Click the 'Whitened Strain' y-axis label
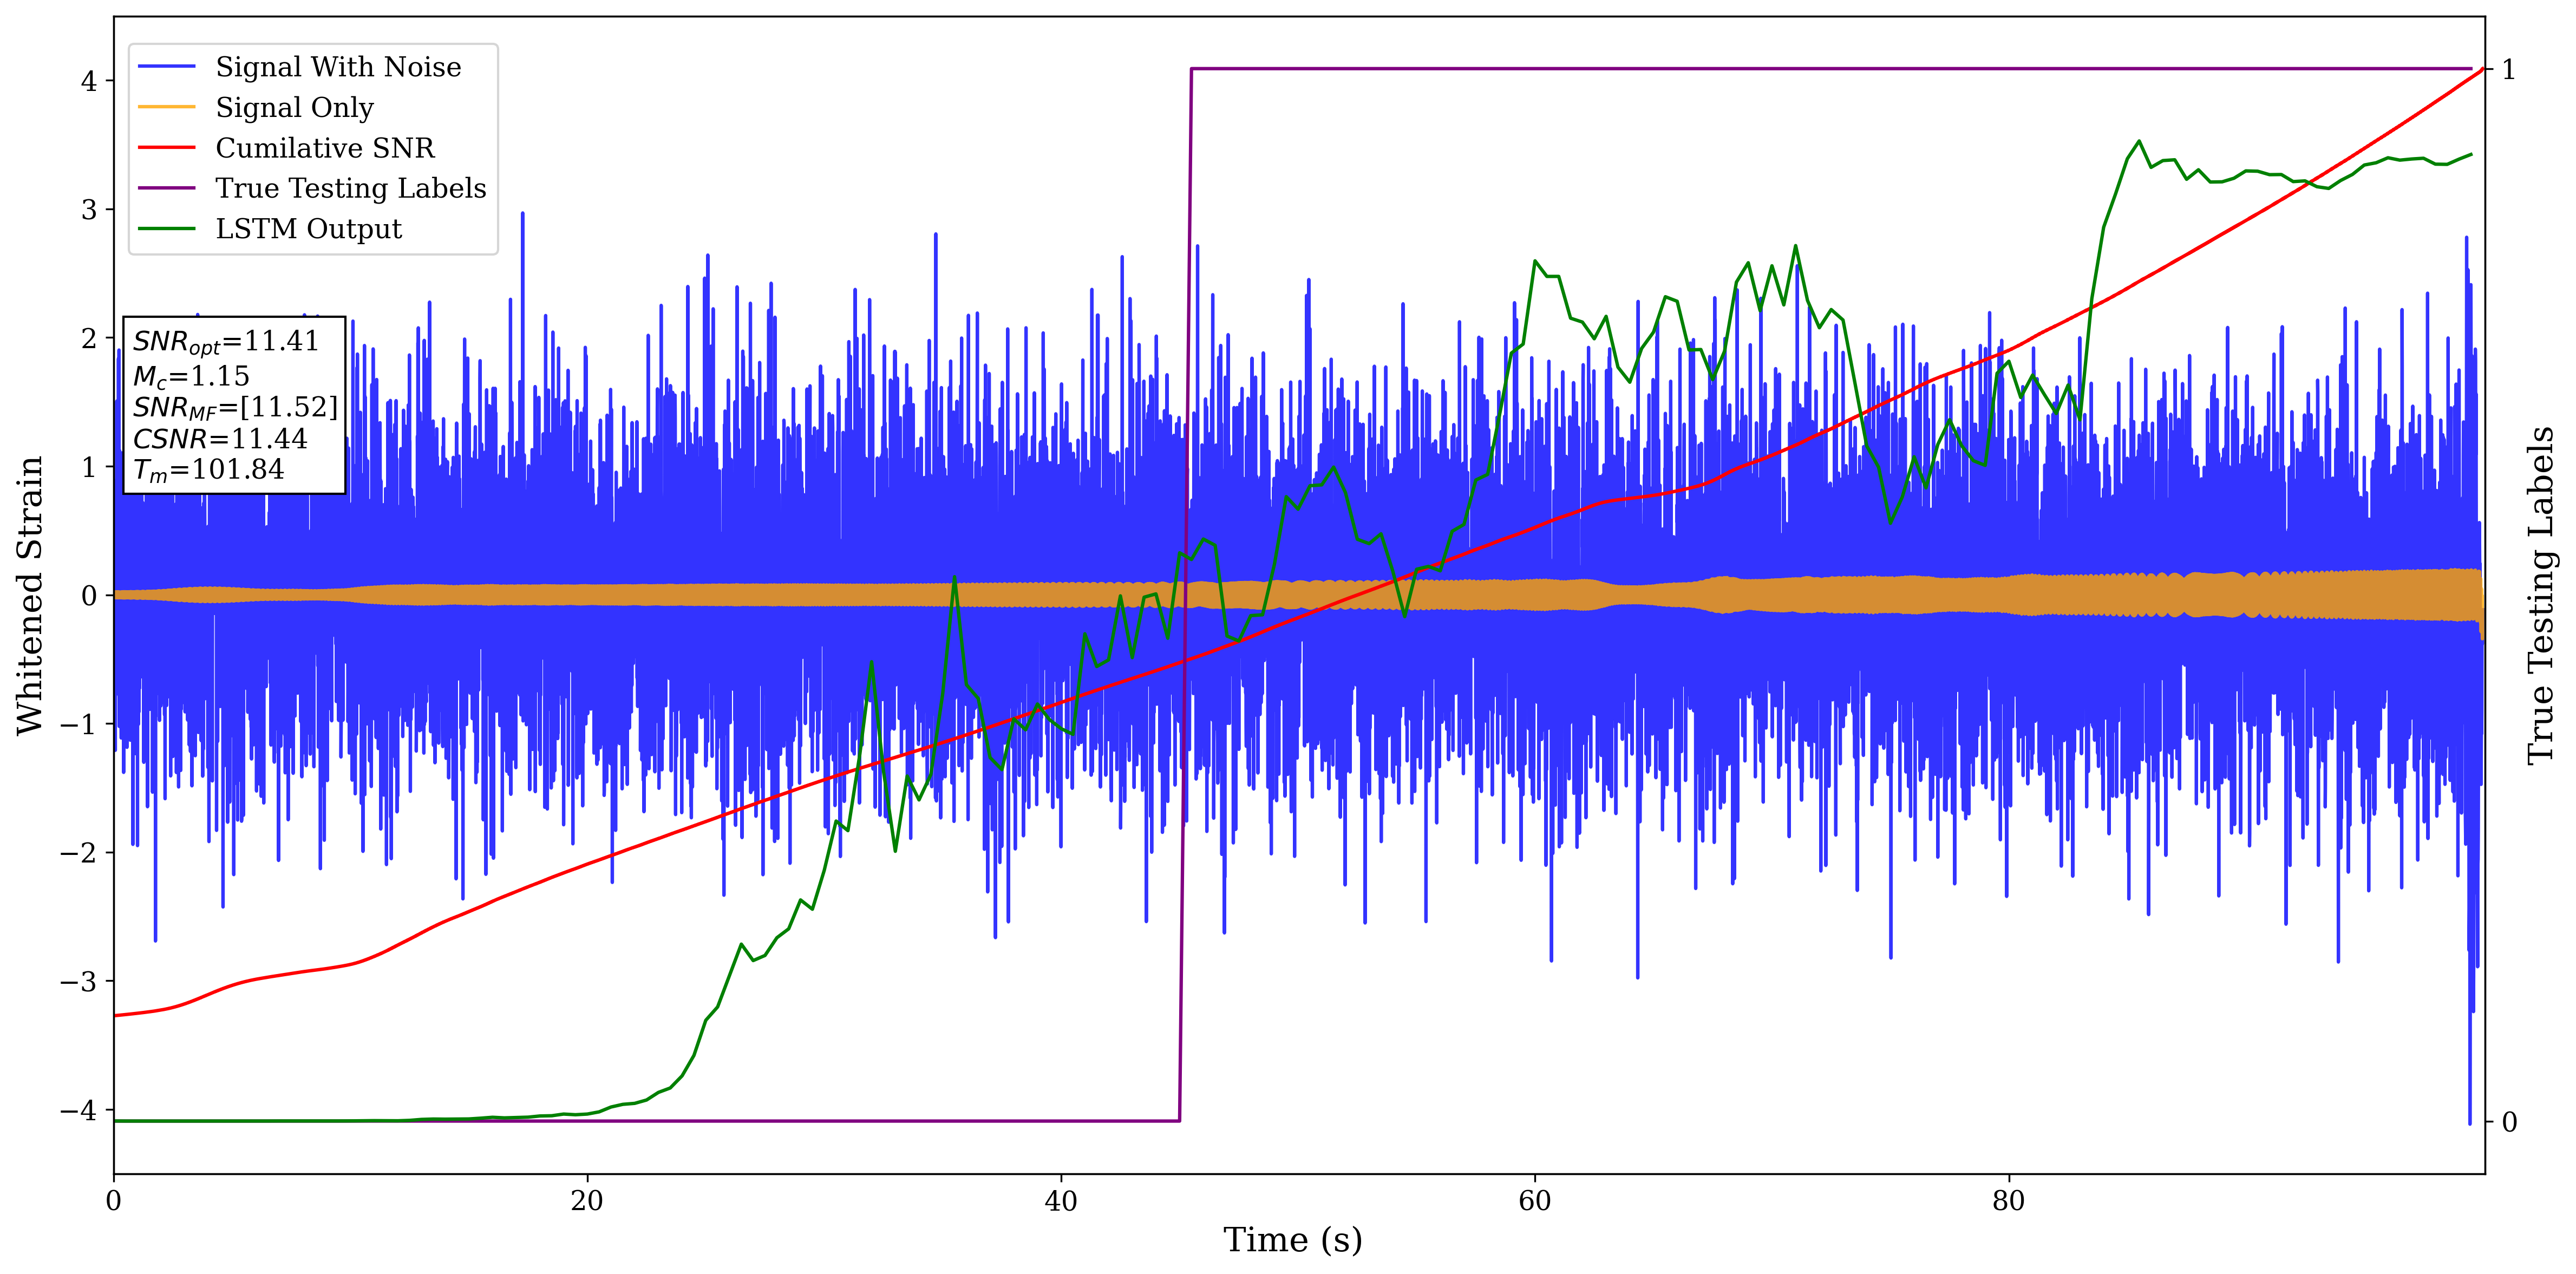 pos(30,595)
